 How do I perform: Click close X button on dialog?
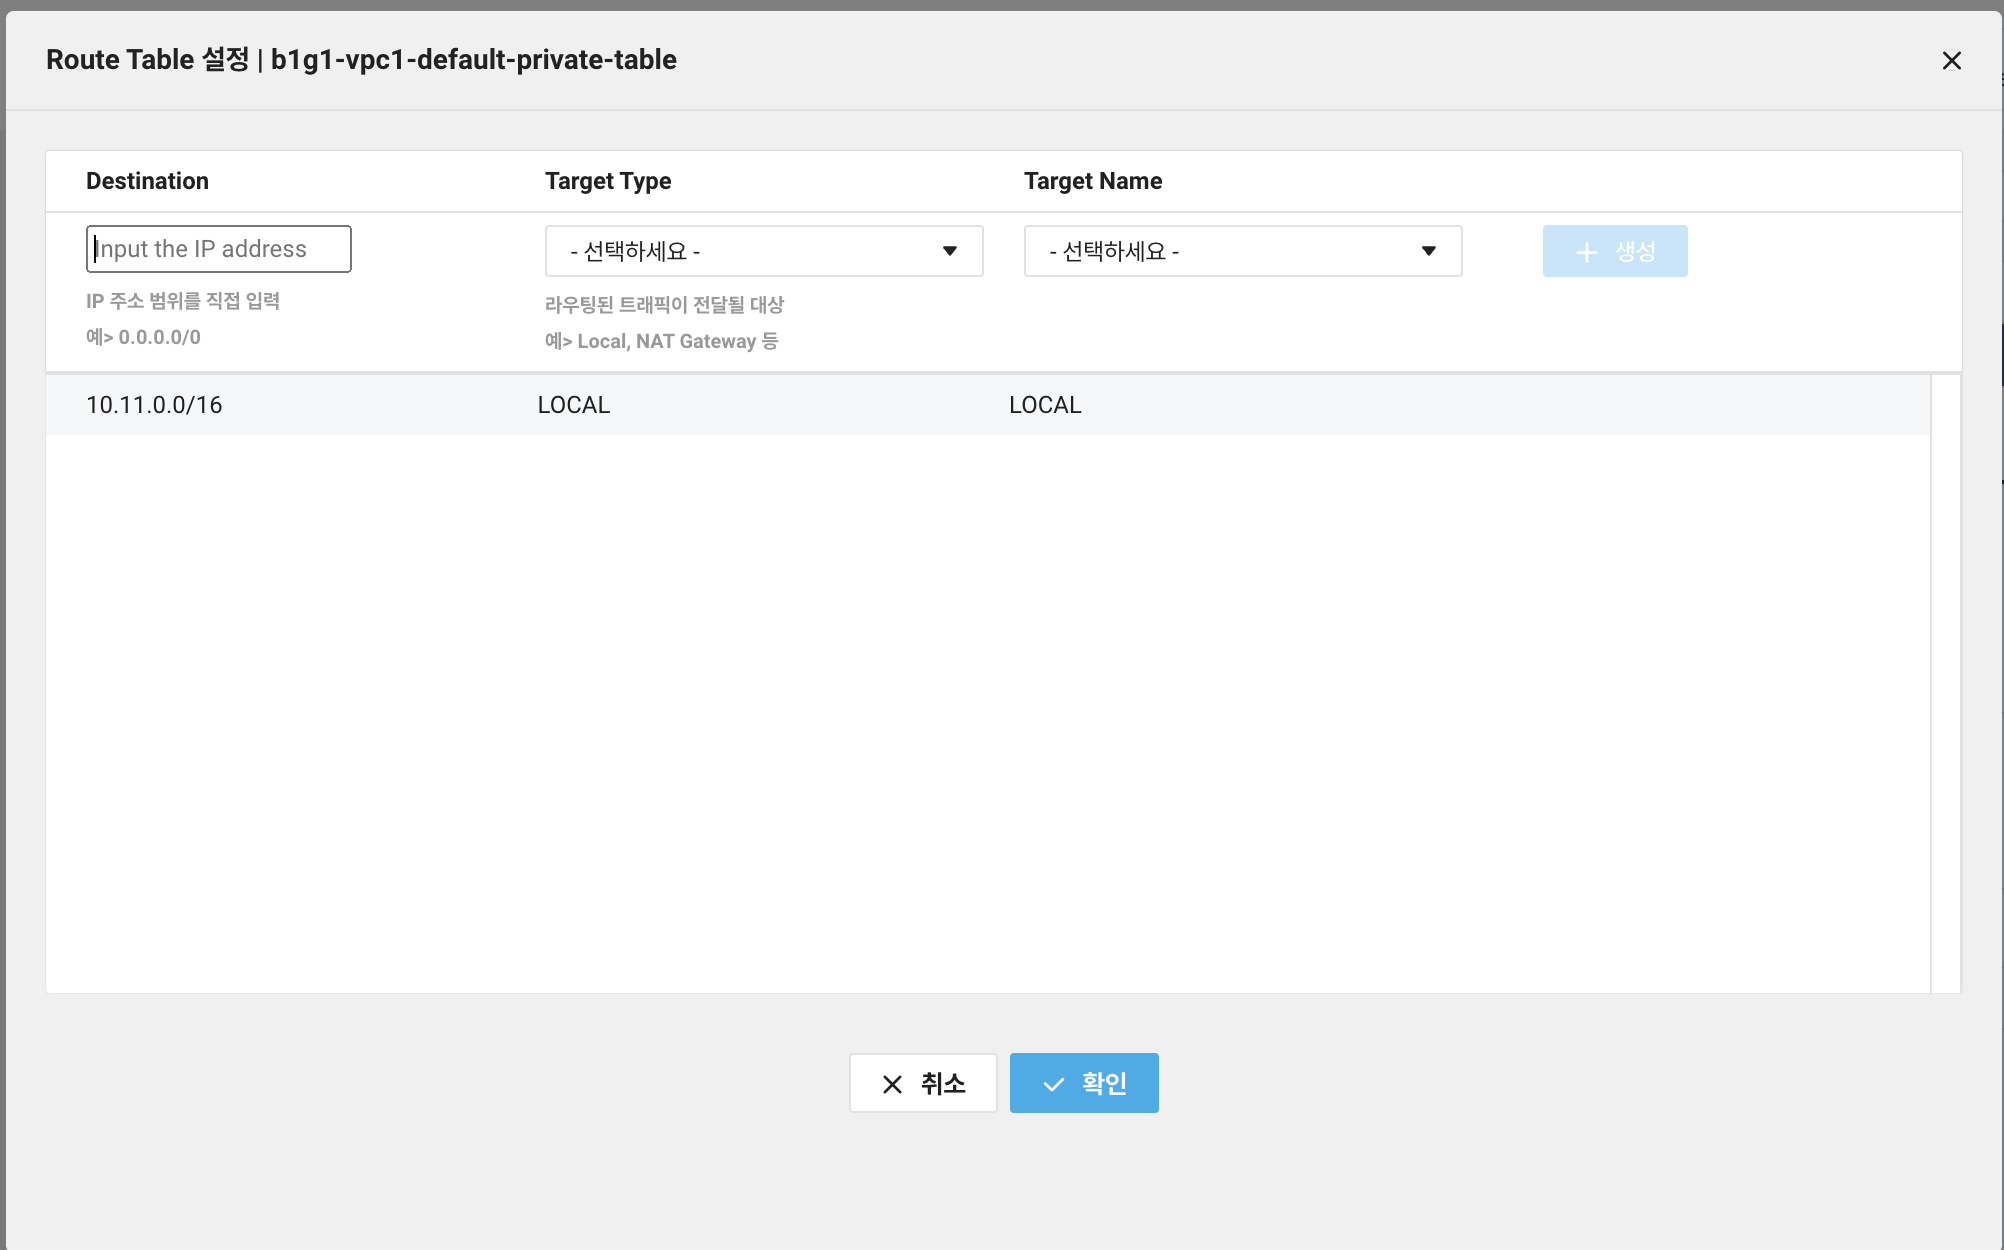1952,60
